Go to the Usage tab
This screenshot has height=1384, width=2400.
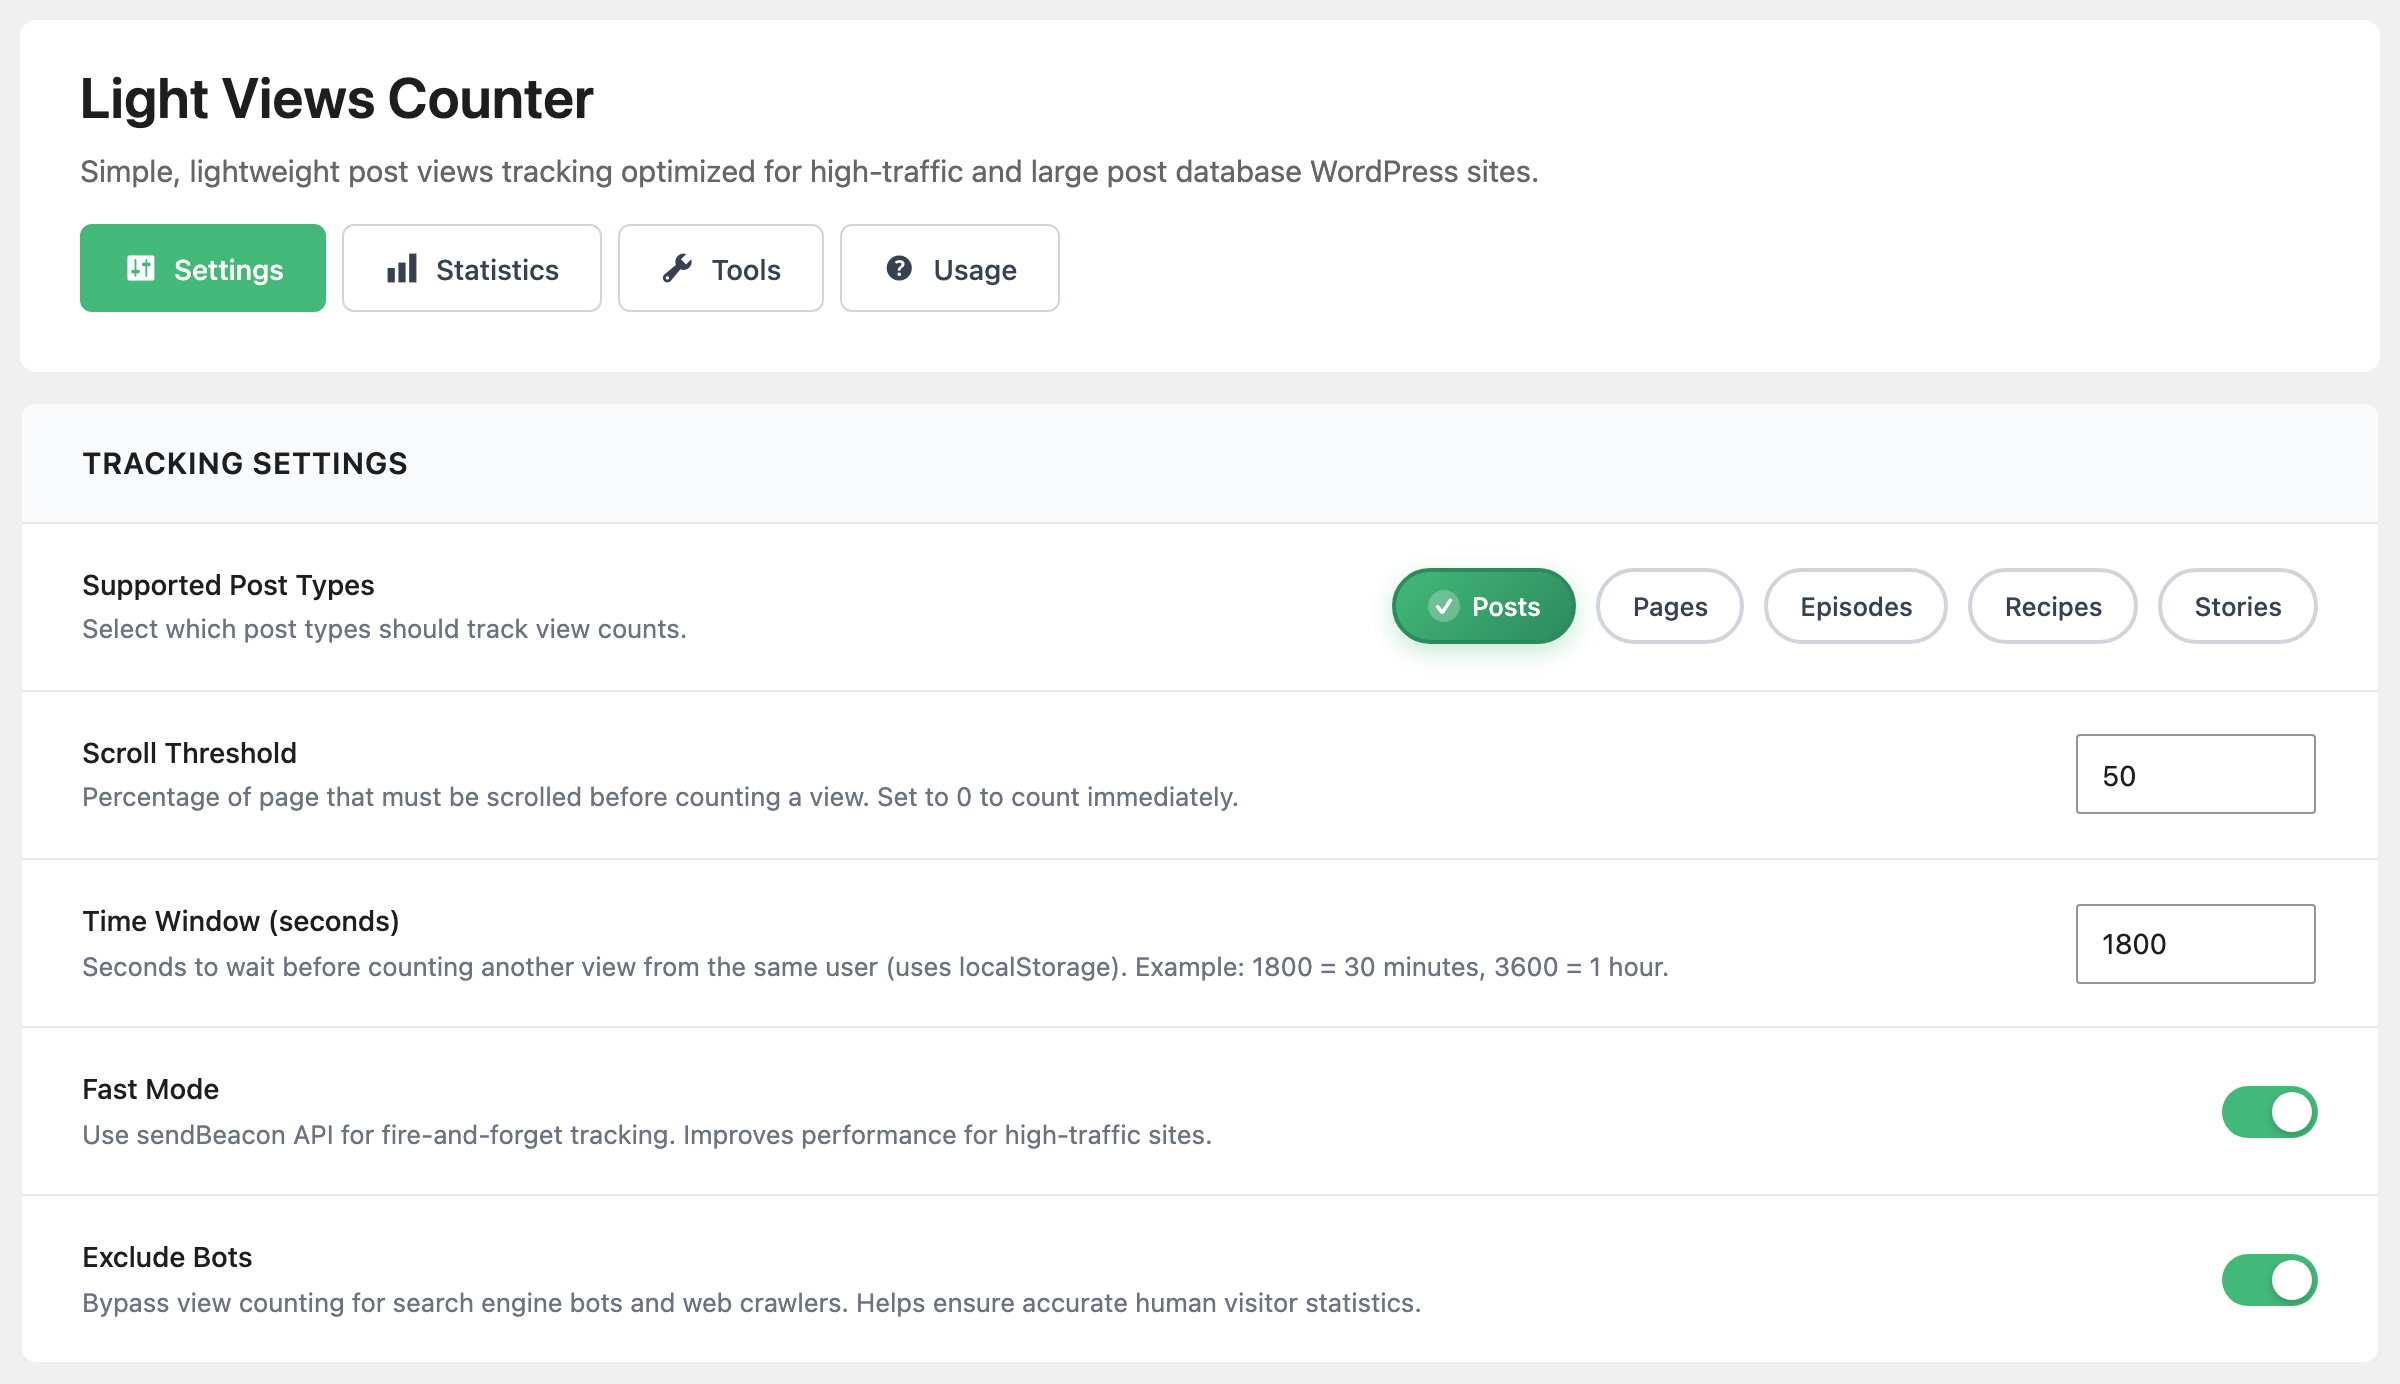[950, 268]
